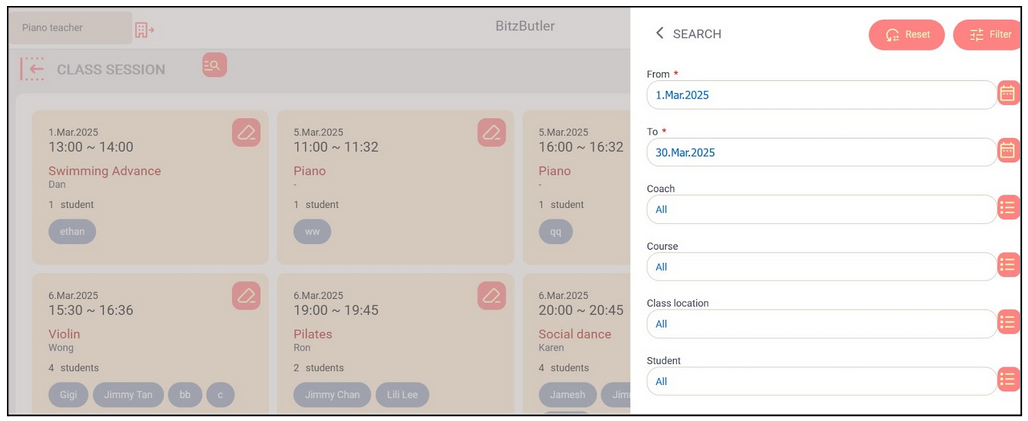Edit the Swimming Advance session
1028x421 pixels.
click(246, 132)
